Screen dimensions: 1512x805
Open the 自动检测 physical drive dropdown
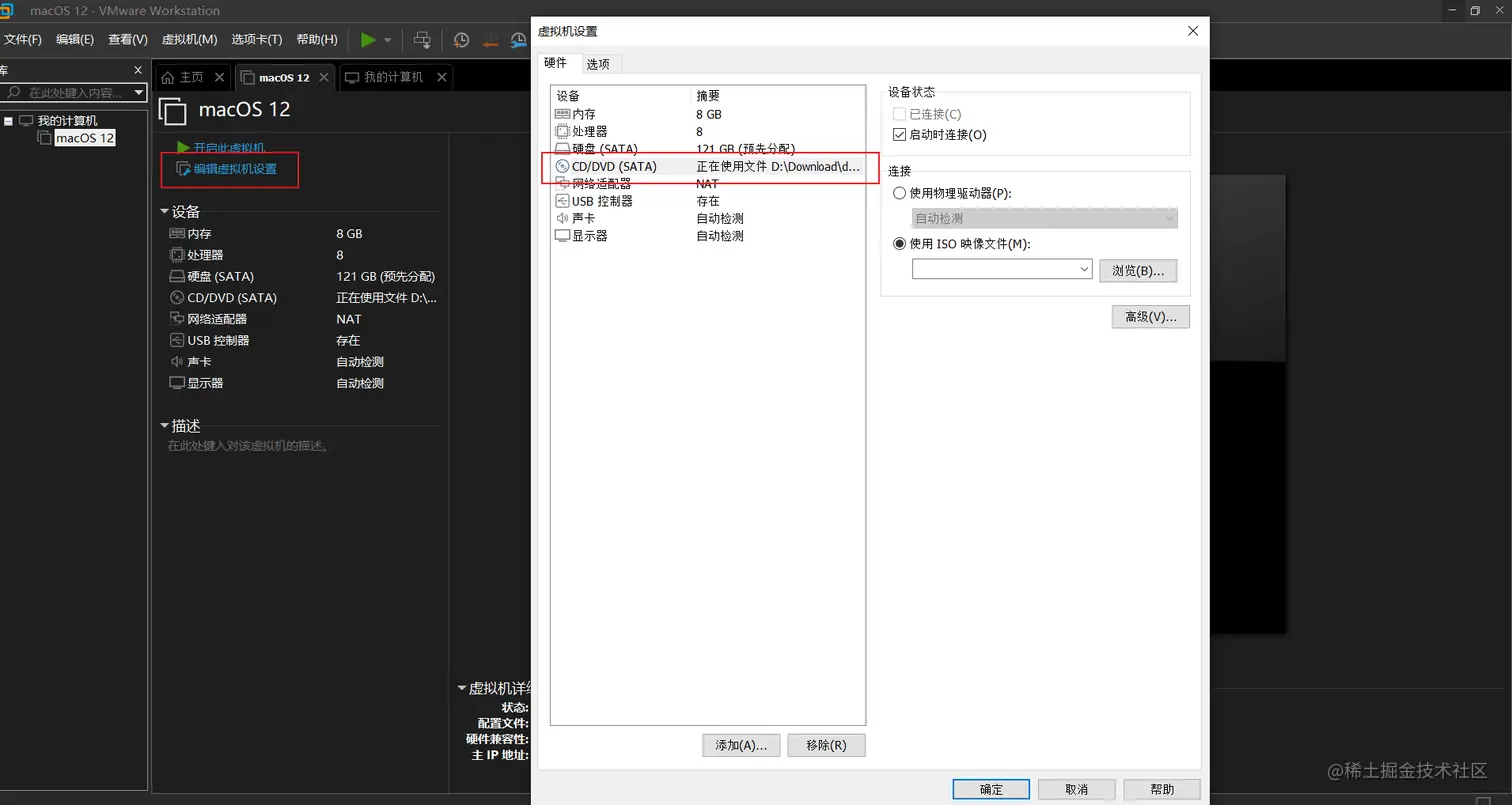pos(1044,218)
